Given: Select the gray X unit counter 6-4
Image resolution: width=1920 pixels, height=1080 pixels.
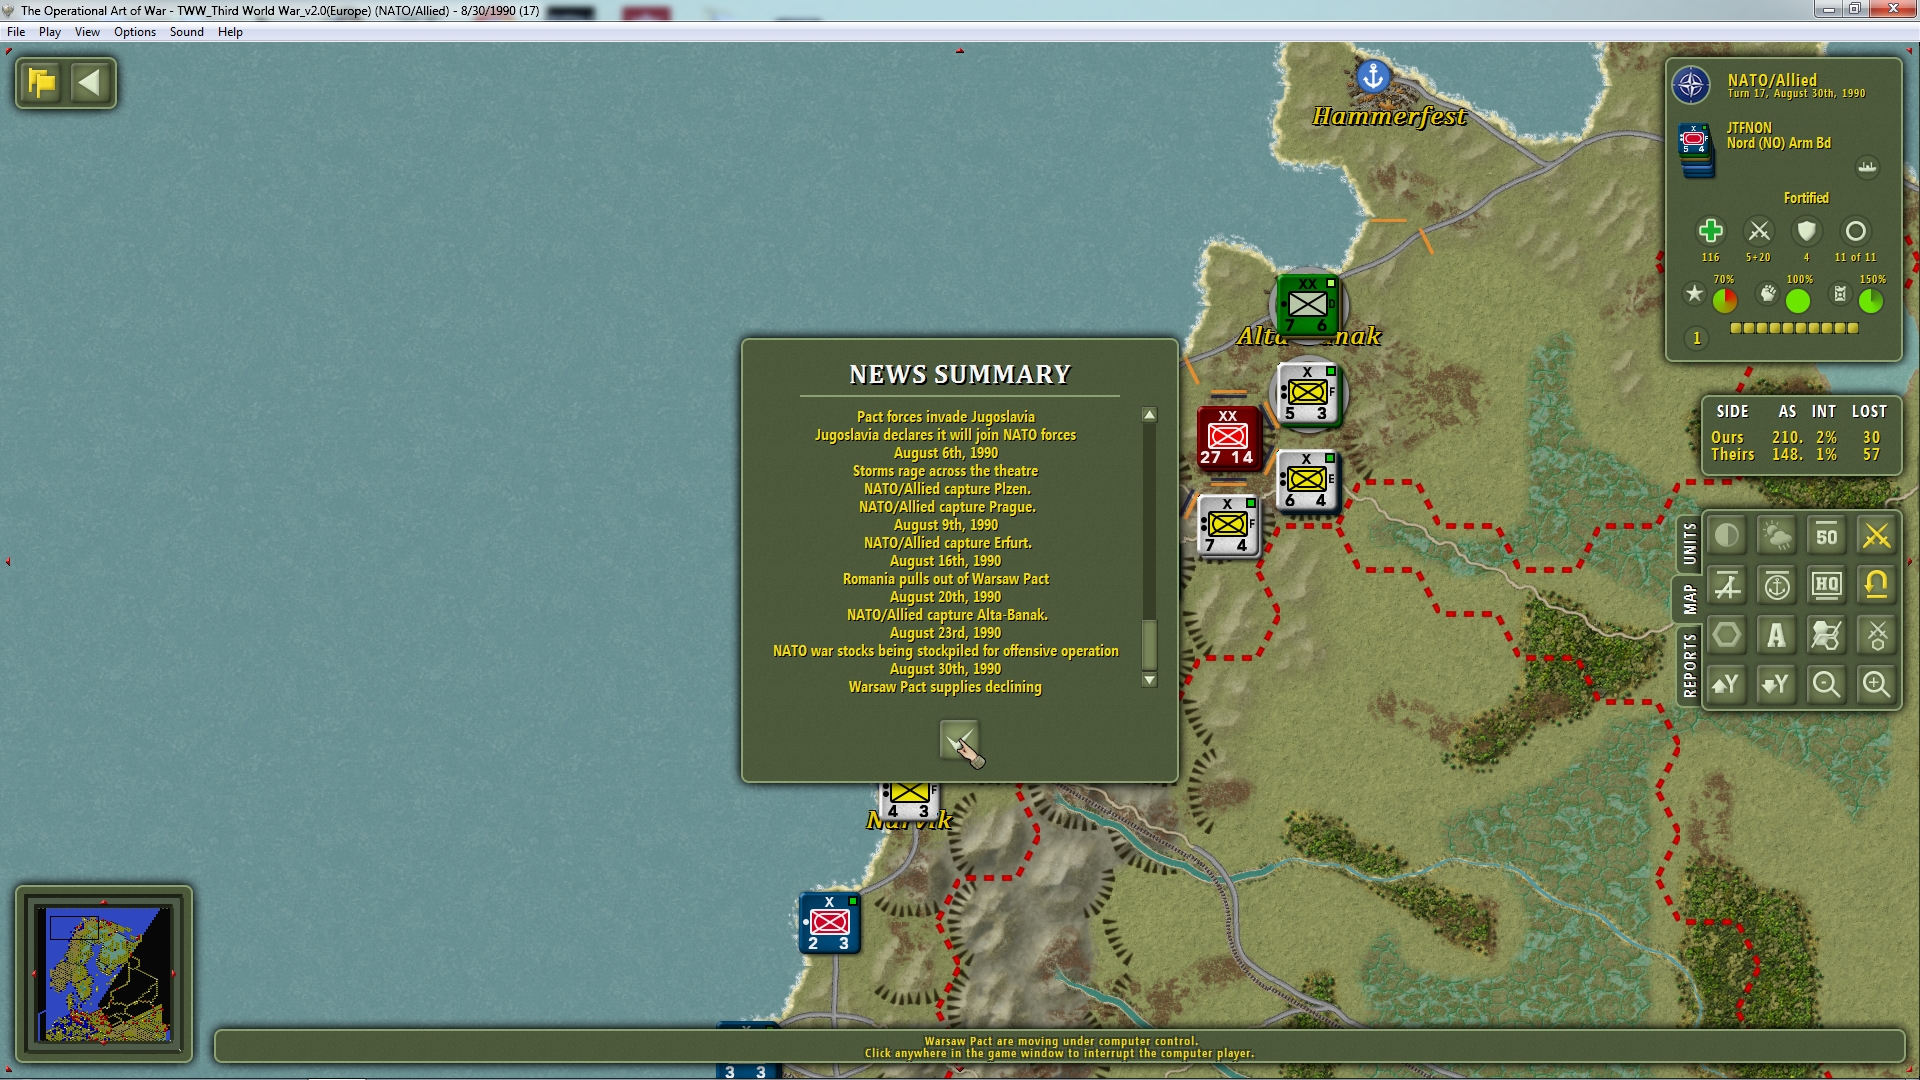Looking at the screenshot, I should [1306, 481].
